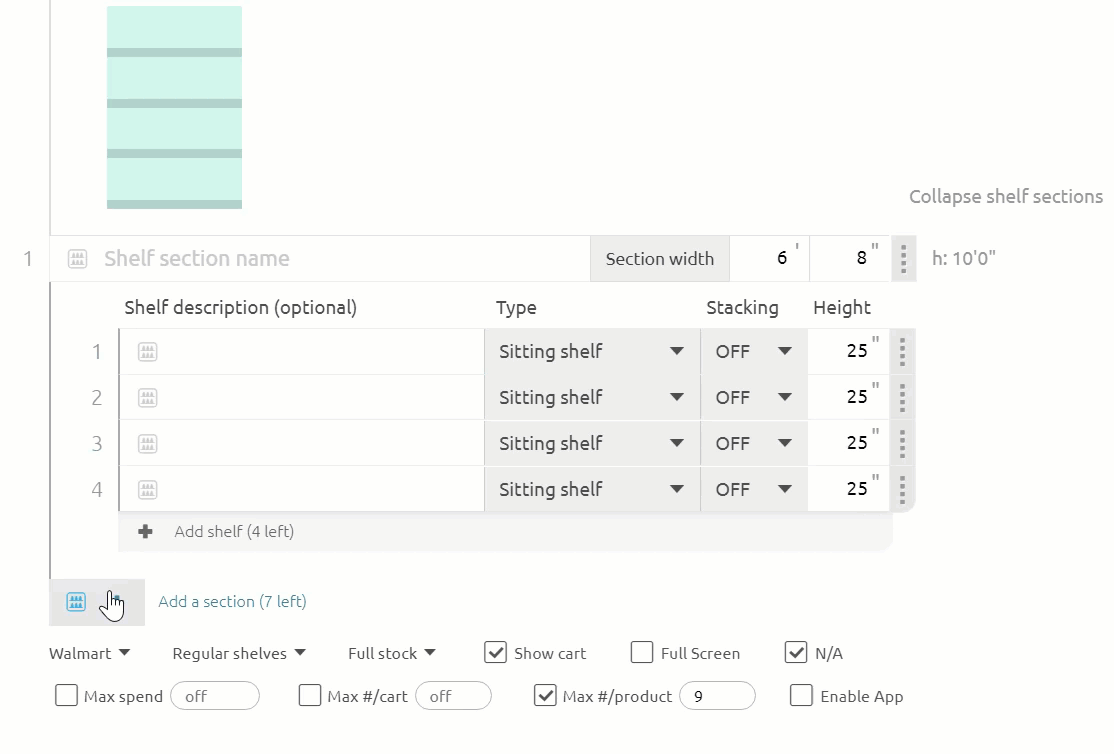Open the Stacking dropdown for shelf row 3
This screenshot has height=754, width=1114.
pyautogui.click(x=754, y=444)
